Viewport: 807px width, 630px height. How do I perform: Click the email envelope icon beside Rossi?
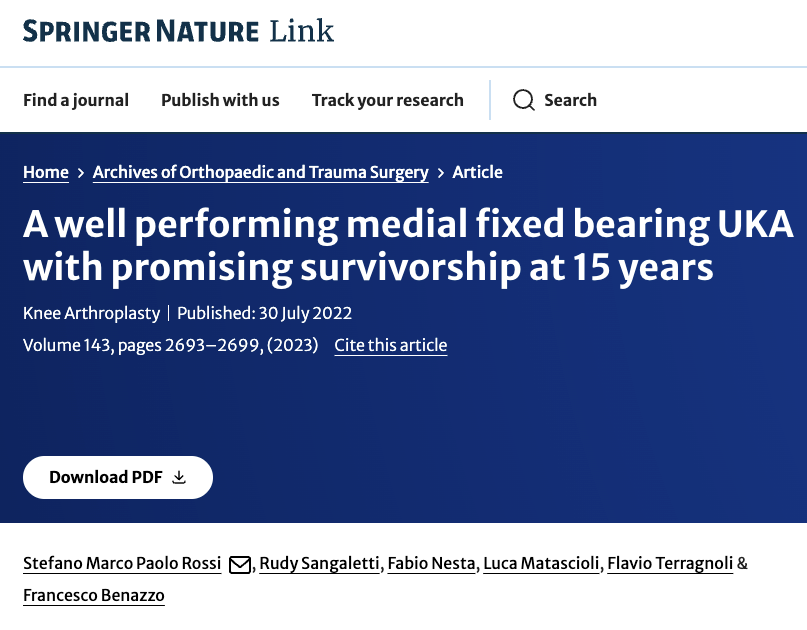pos(240,565)
